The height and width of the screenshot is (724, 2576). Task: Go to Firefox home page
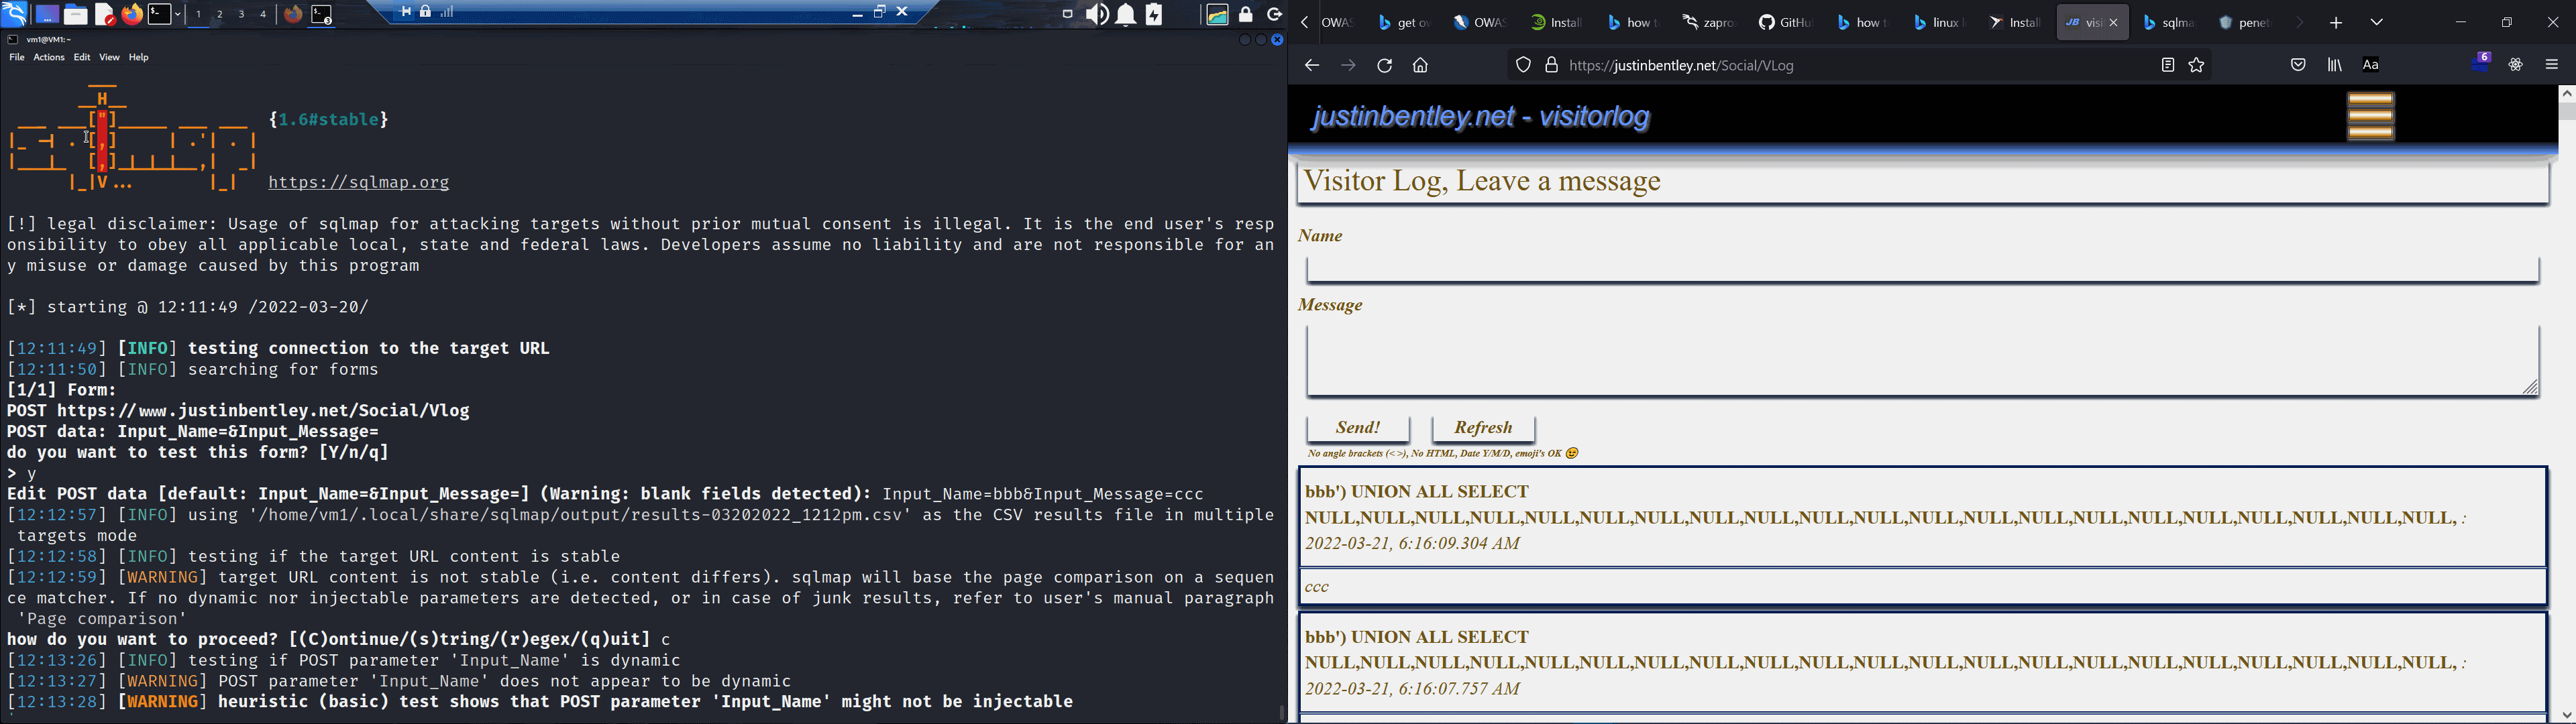click(x=1420, y=66)
